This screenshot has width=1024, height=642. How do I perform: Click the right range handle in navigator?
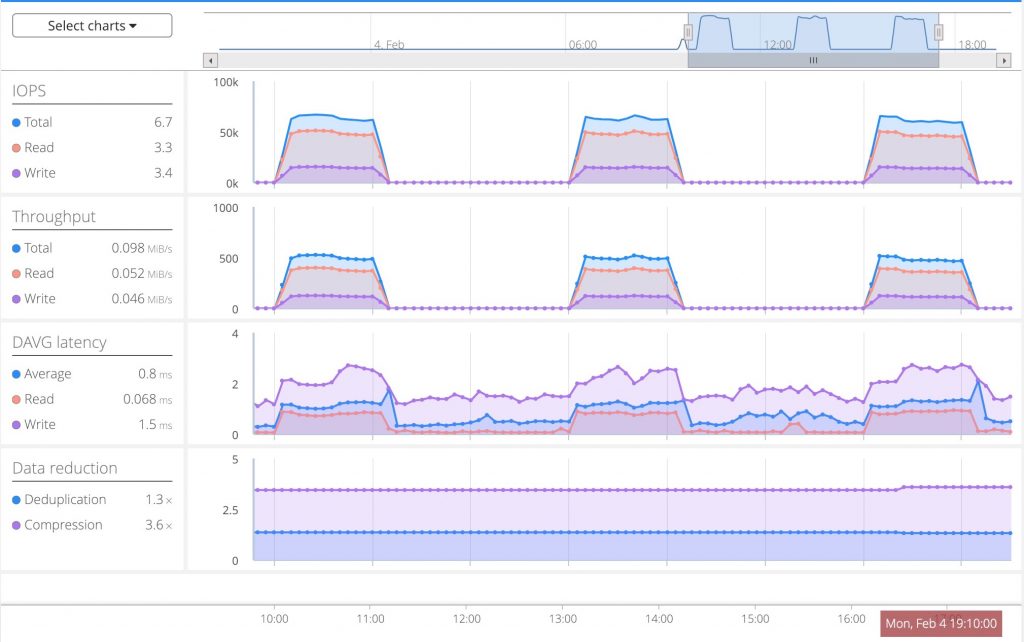(x=938, y=32)
